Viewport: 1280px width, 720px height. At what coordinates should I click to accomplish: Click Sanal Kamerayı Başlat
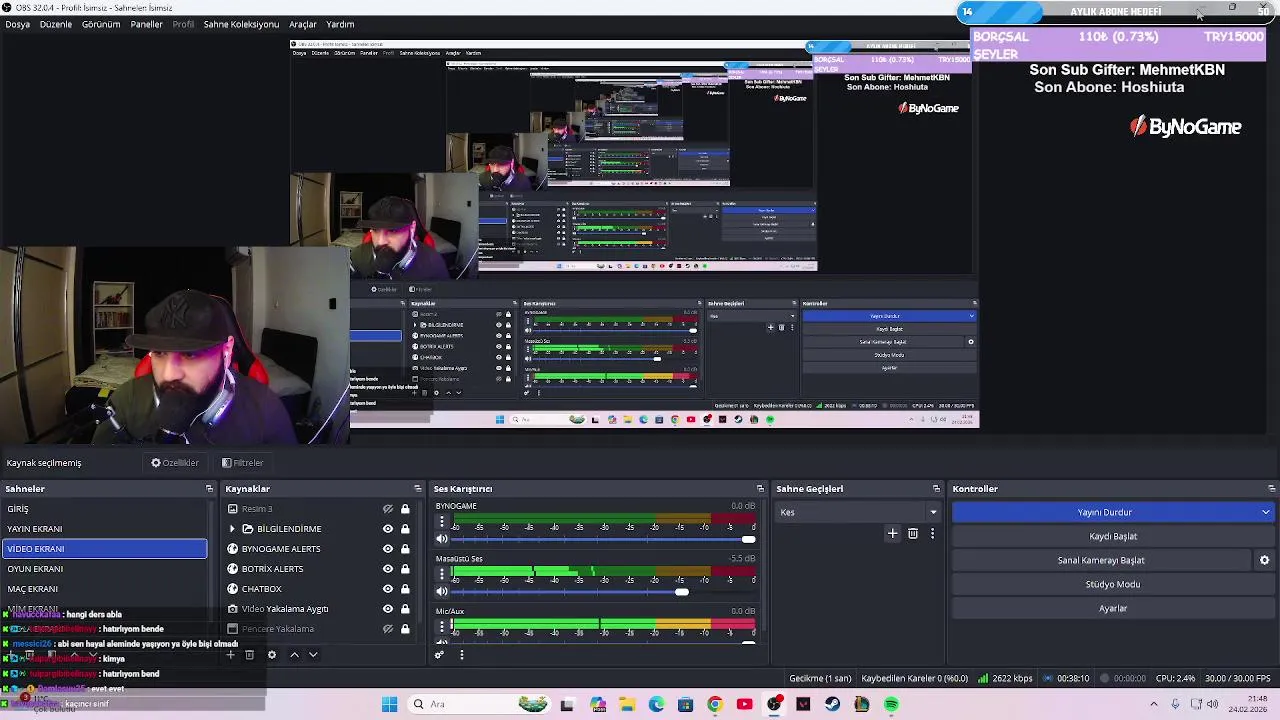(x=1101, y=560)
